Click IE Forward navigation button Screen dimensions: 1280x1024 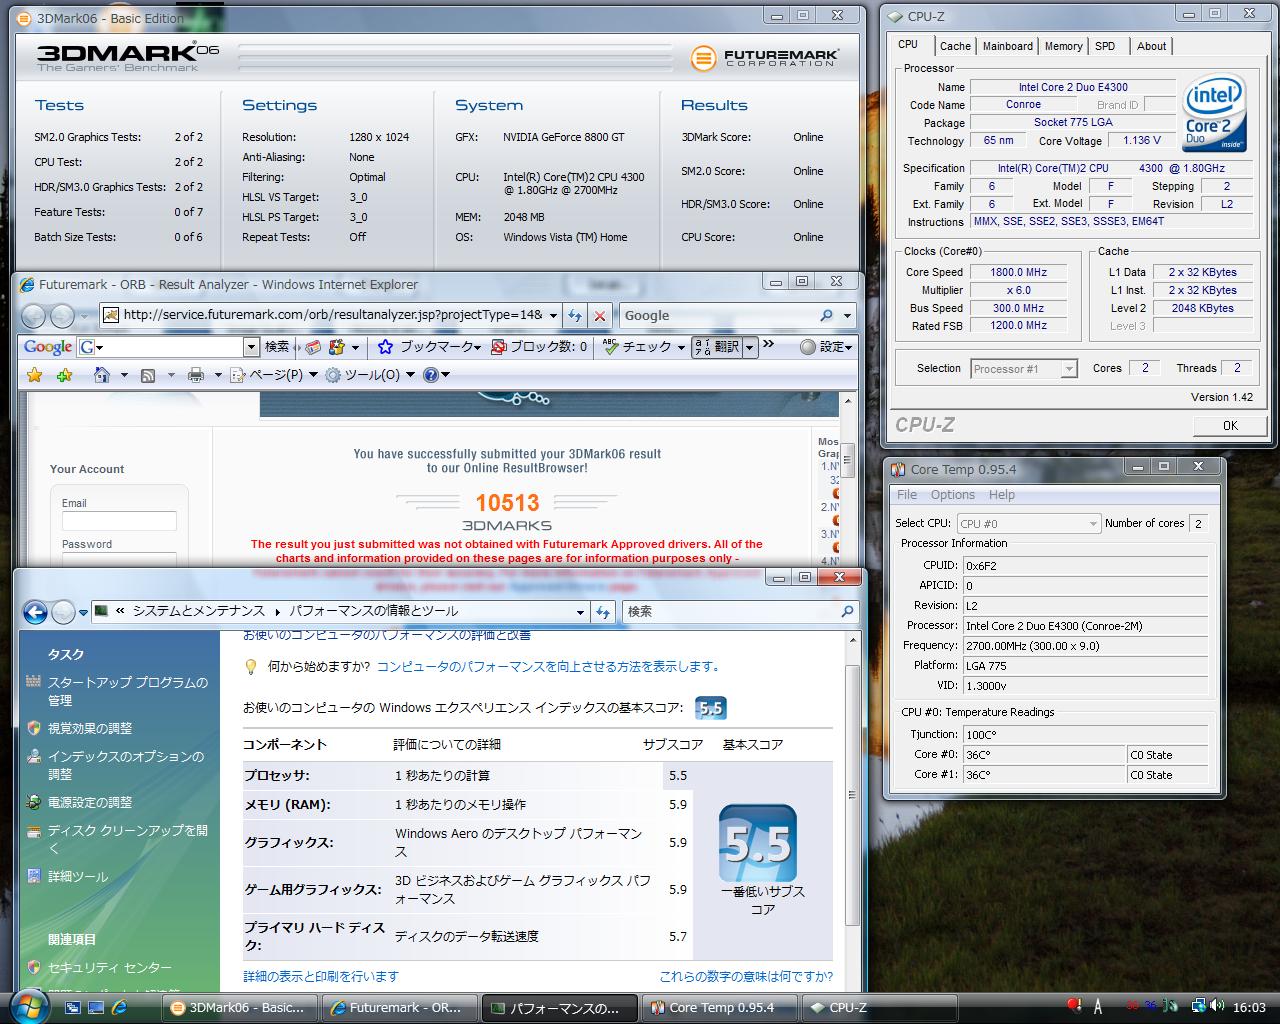tap(62, 316)
